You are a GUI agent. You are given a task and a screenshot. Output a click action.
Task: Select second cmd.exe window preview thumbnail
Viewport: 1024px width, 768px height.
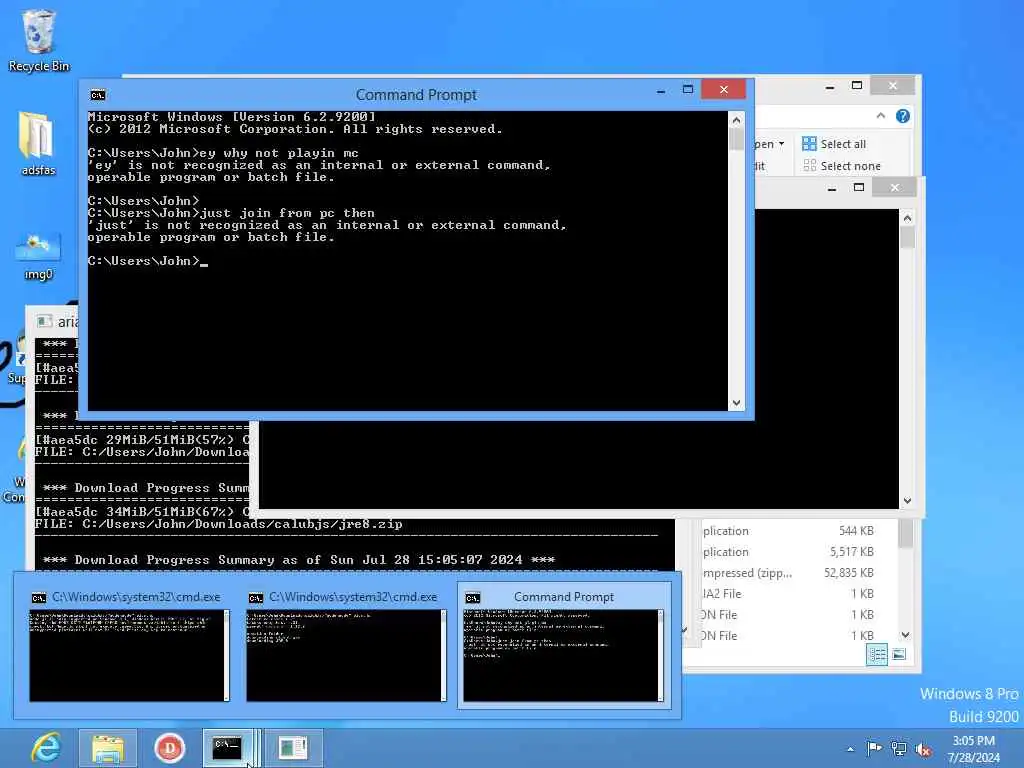(346, 655)
